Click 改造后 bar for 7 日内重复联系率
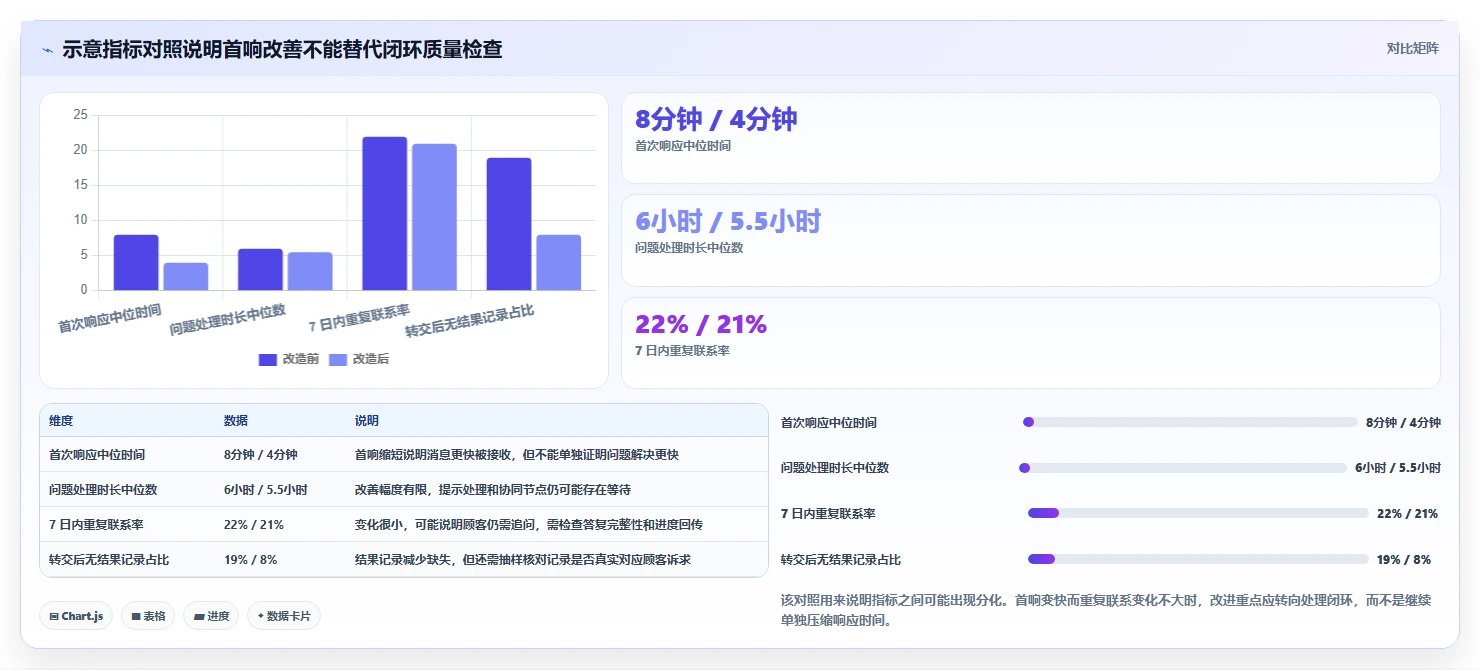This screenshot has width=1480, height=670. pos(435,218)
